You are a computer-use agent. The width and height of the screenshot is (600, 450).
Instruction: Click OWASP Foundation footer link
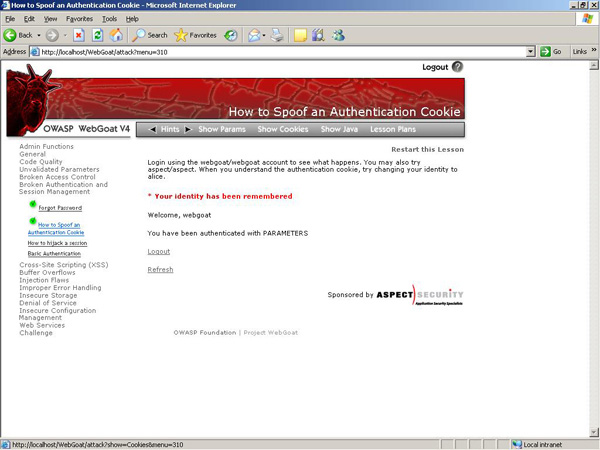pyautogui.click(x=205, y=333)
